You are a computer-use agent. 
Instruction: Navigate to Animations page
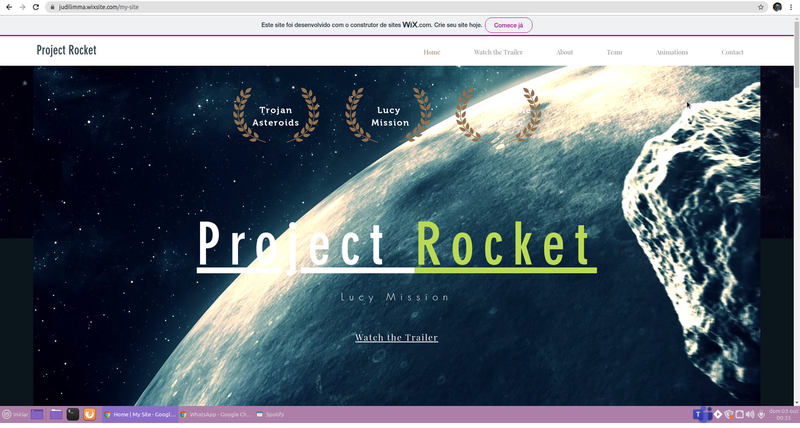pyautogui.click(x=672, y=52)
